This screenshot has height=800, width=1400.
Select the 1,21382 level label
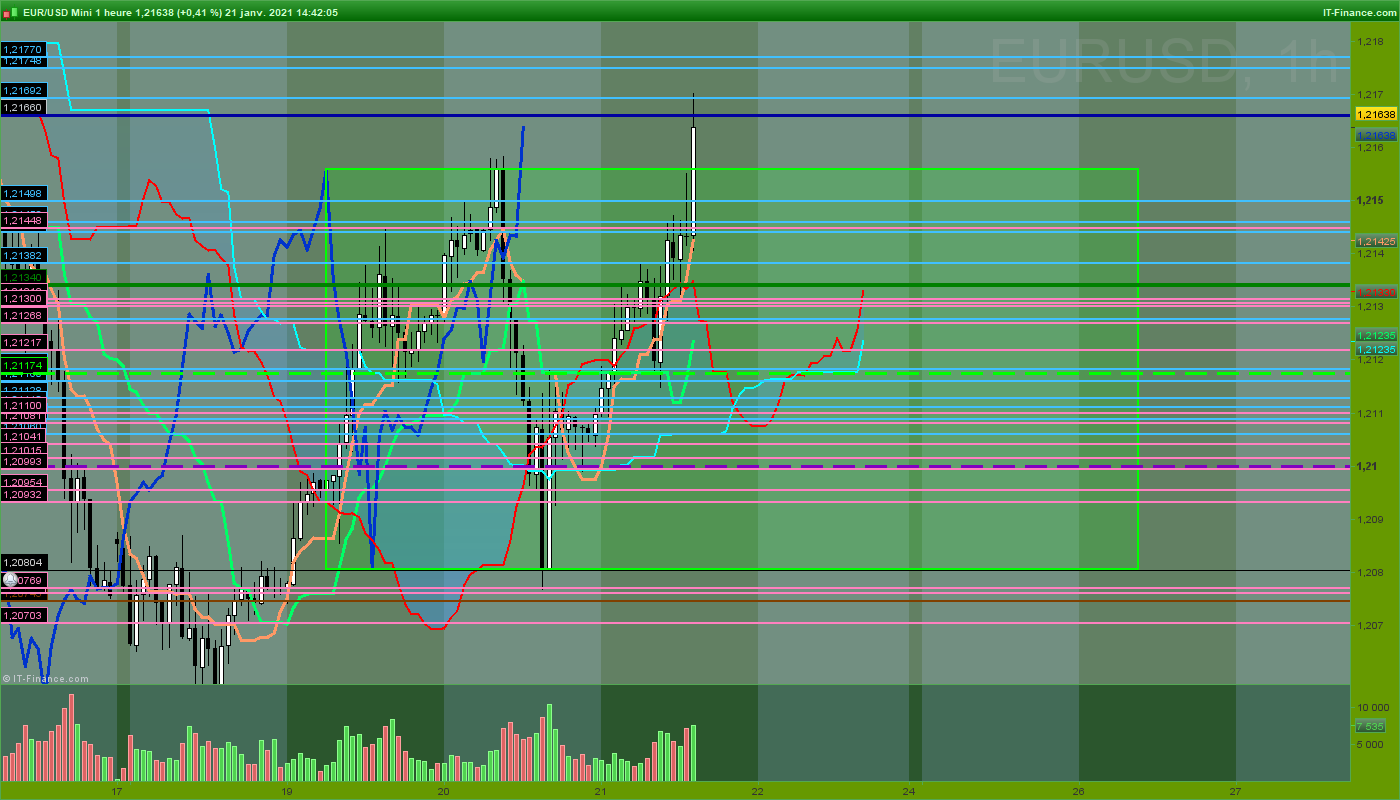point(23,256)
